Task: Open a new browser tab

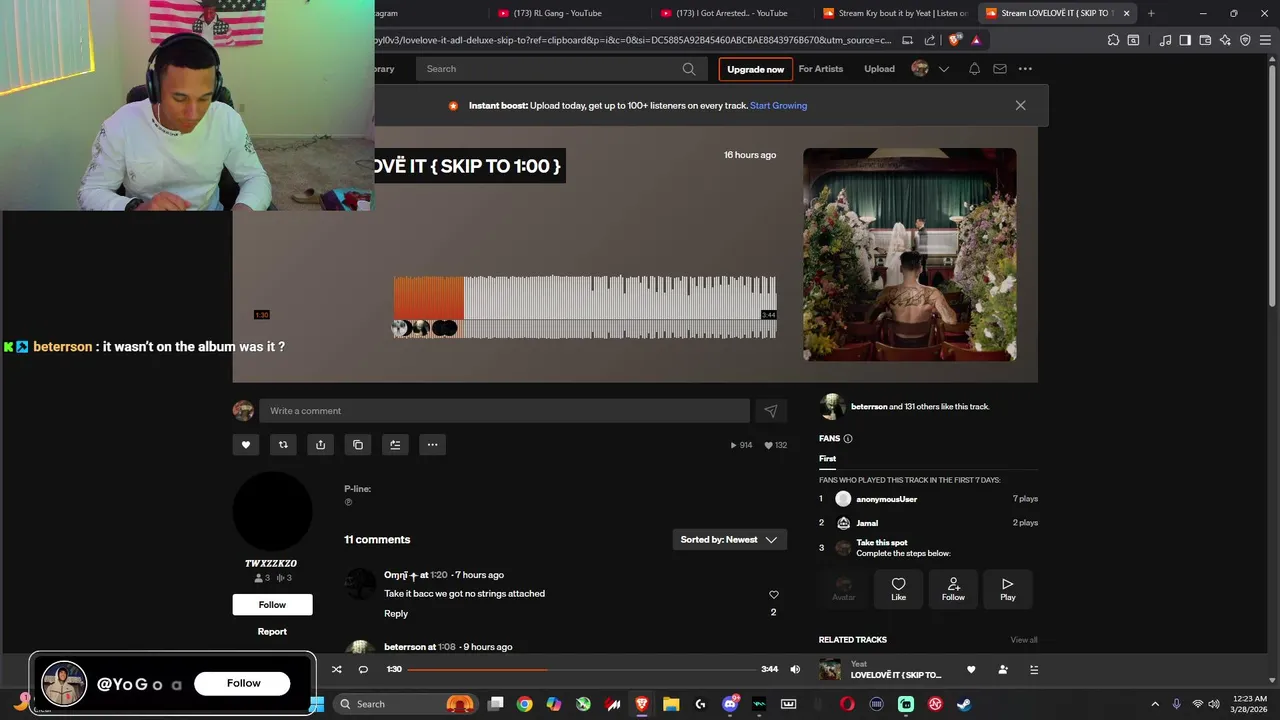Action: tap(1151, 13)
